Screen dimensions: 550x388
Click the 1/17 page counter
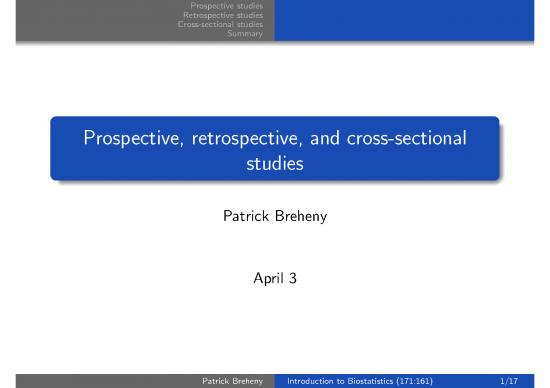509,381
